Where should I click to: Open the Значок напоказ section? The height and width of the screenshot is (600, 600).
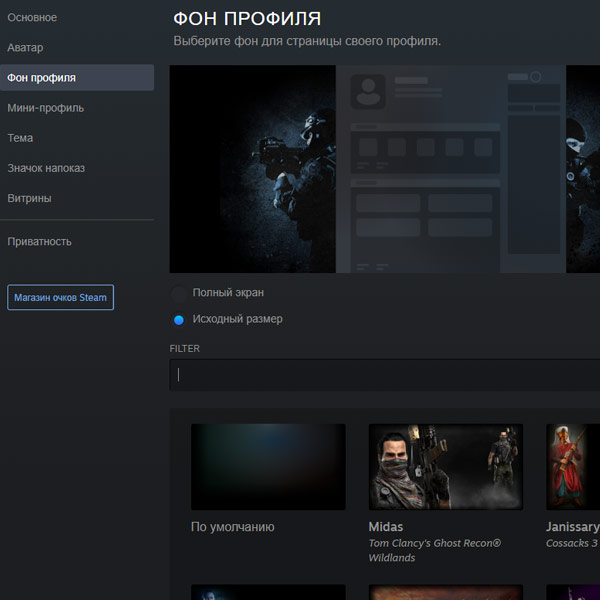pos(46,168)
